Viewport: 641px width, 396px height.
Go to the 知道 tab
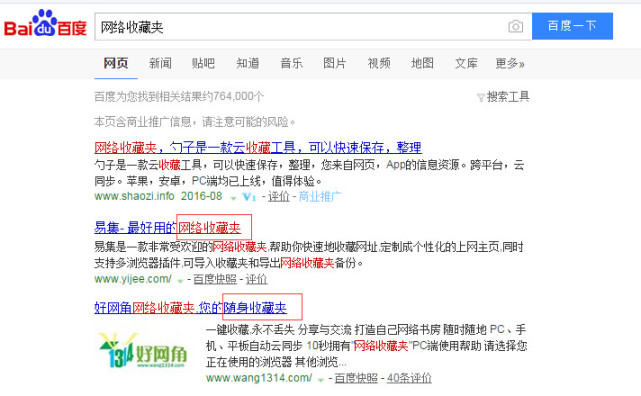click(248, 63)
